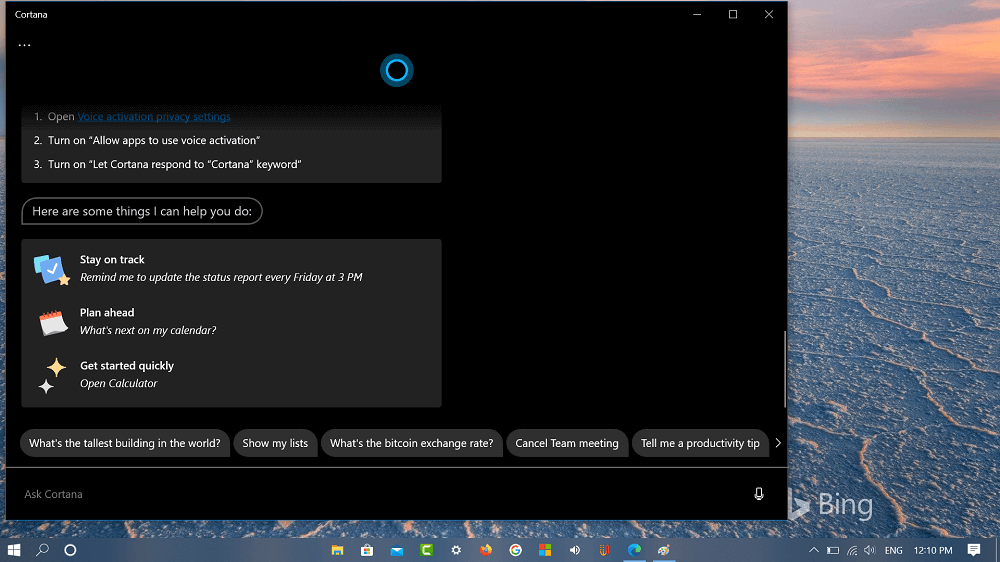Image resolution: width=1000 pixels, height=562 pixels.
Task: Click the Cortana taskbar circle icon
Action: (70, 550)
